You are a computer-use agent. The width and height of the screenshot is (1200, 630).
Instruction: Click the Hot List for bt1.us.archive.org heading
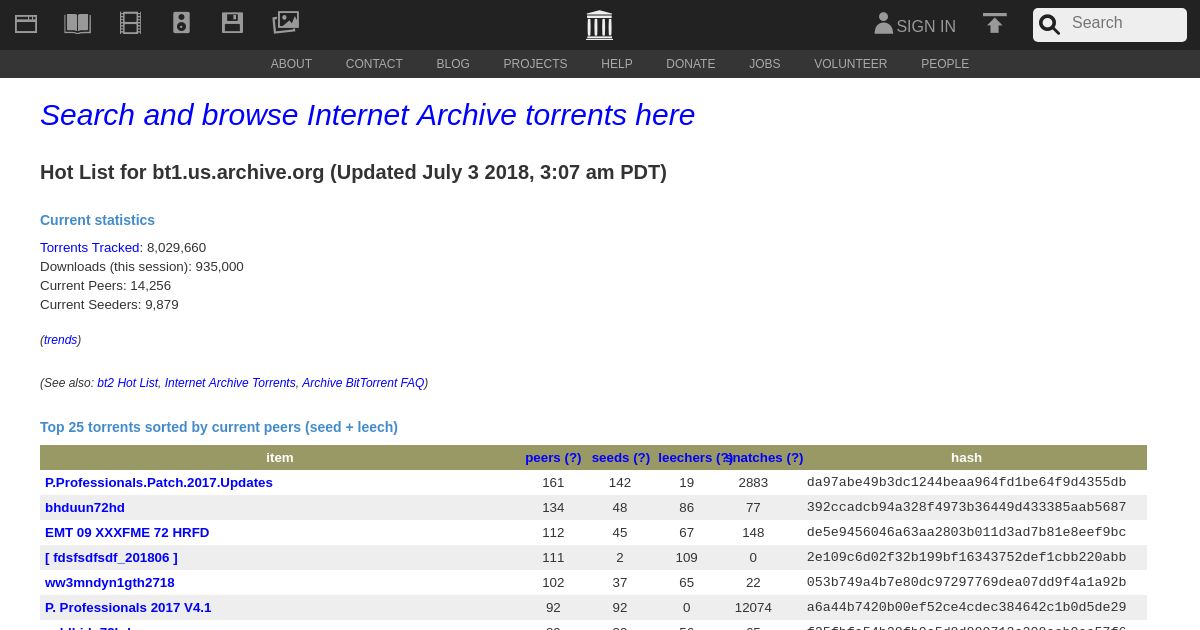click(x=353, y=172)
